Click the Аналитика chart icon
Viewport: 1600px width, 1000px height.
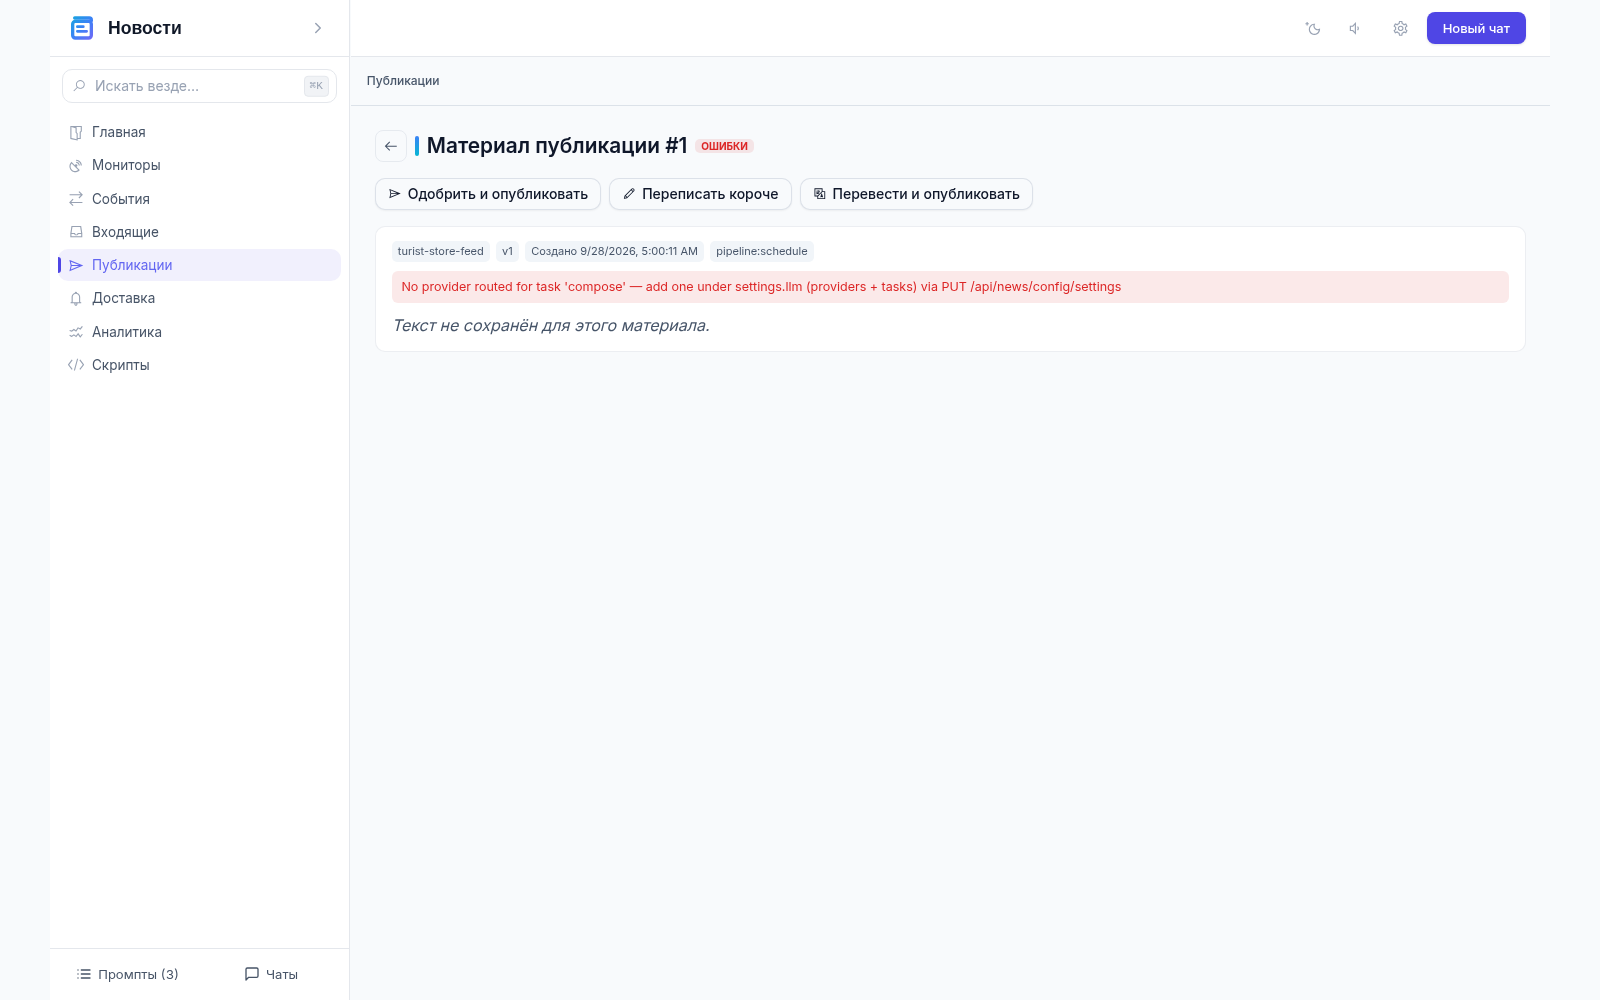(x=76, y=332)
